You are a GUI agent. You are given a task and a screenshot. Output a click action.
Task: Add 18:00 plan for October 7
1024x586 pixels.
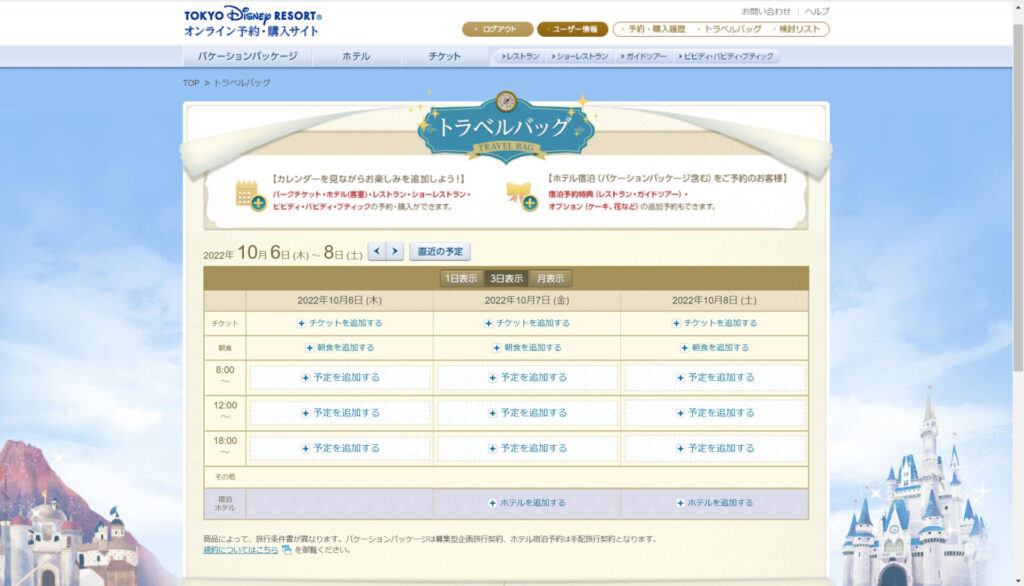(527, 448)
